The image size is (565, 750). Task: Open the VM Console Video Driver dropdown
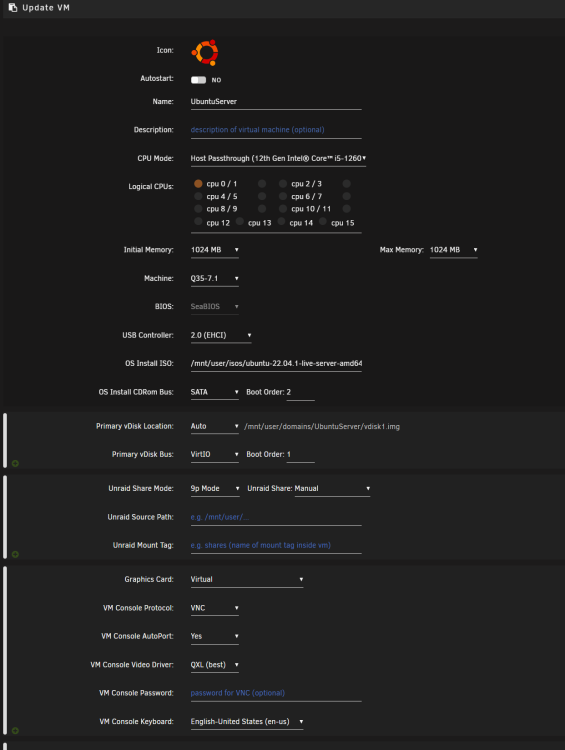214,665
